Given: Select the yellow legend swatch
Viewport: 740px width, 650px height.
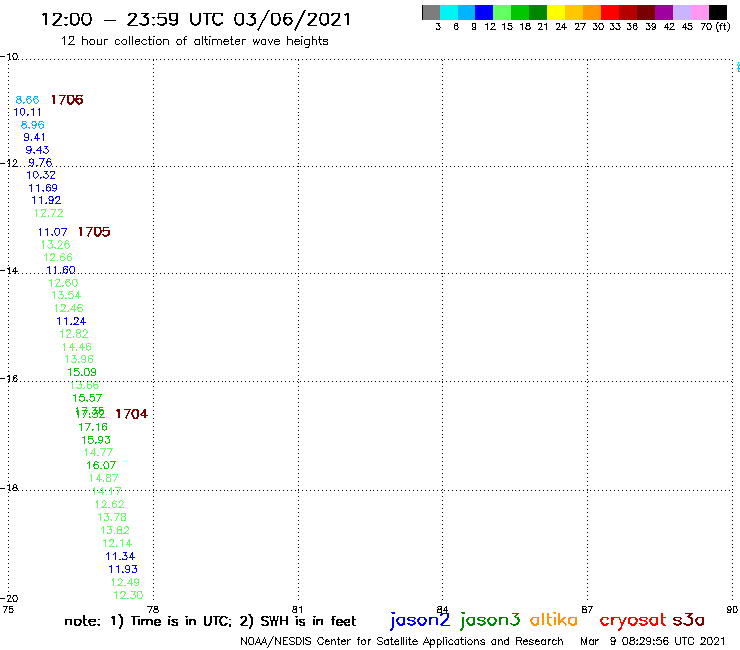Looking at the screenshot, I should coord(556,12).
